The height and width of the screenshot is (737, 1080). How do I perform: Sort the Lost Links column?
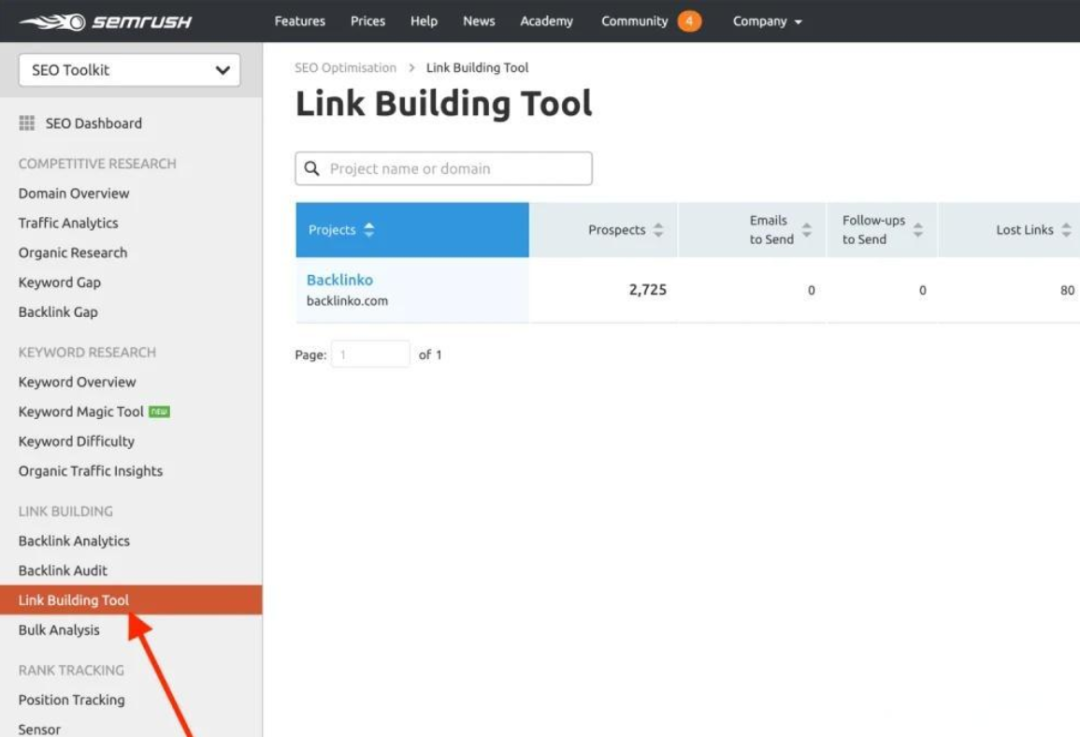1066,230
